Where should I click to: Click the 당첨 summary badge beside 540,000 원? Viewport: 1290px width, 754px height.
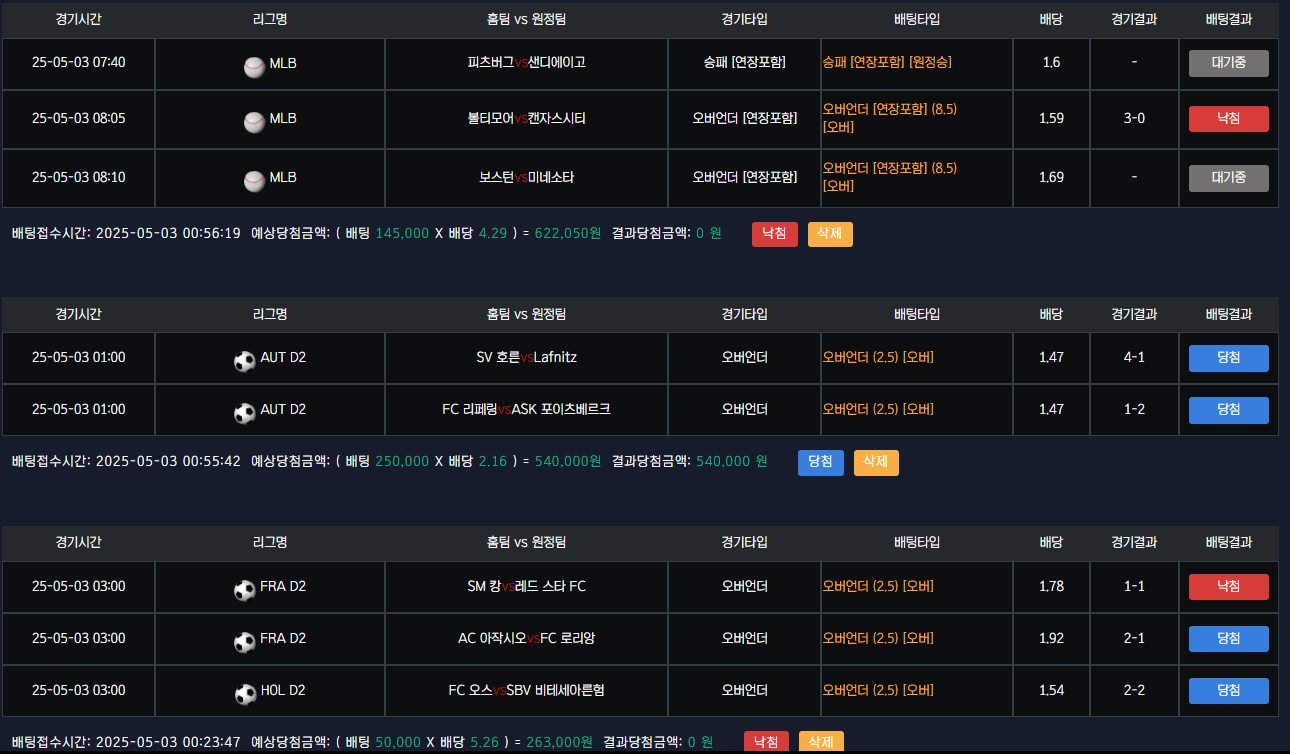(820, 462)
